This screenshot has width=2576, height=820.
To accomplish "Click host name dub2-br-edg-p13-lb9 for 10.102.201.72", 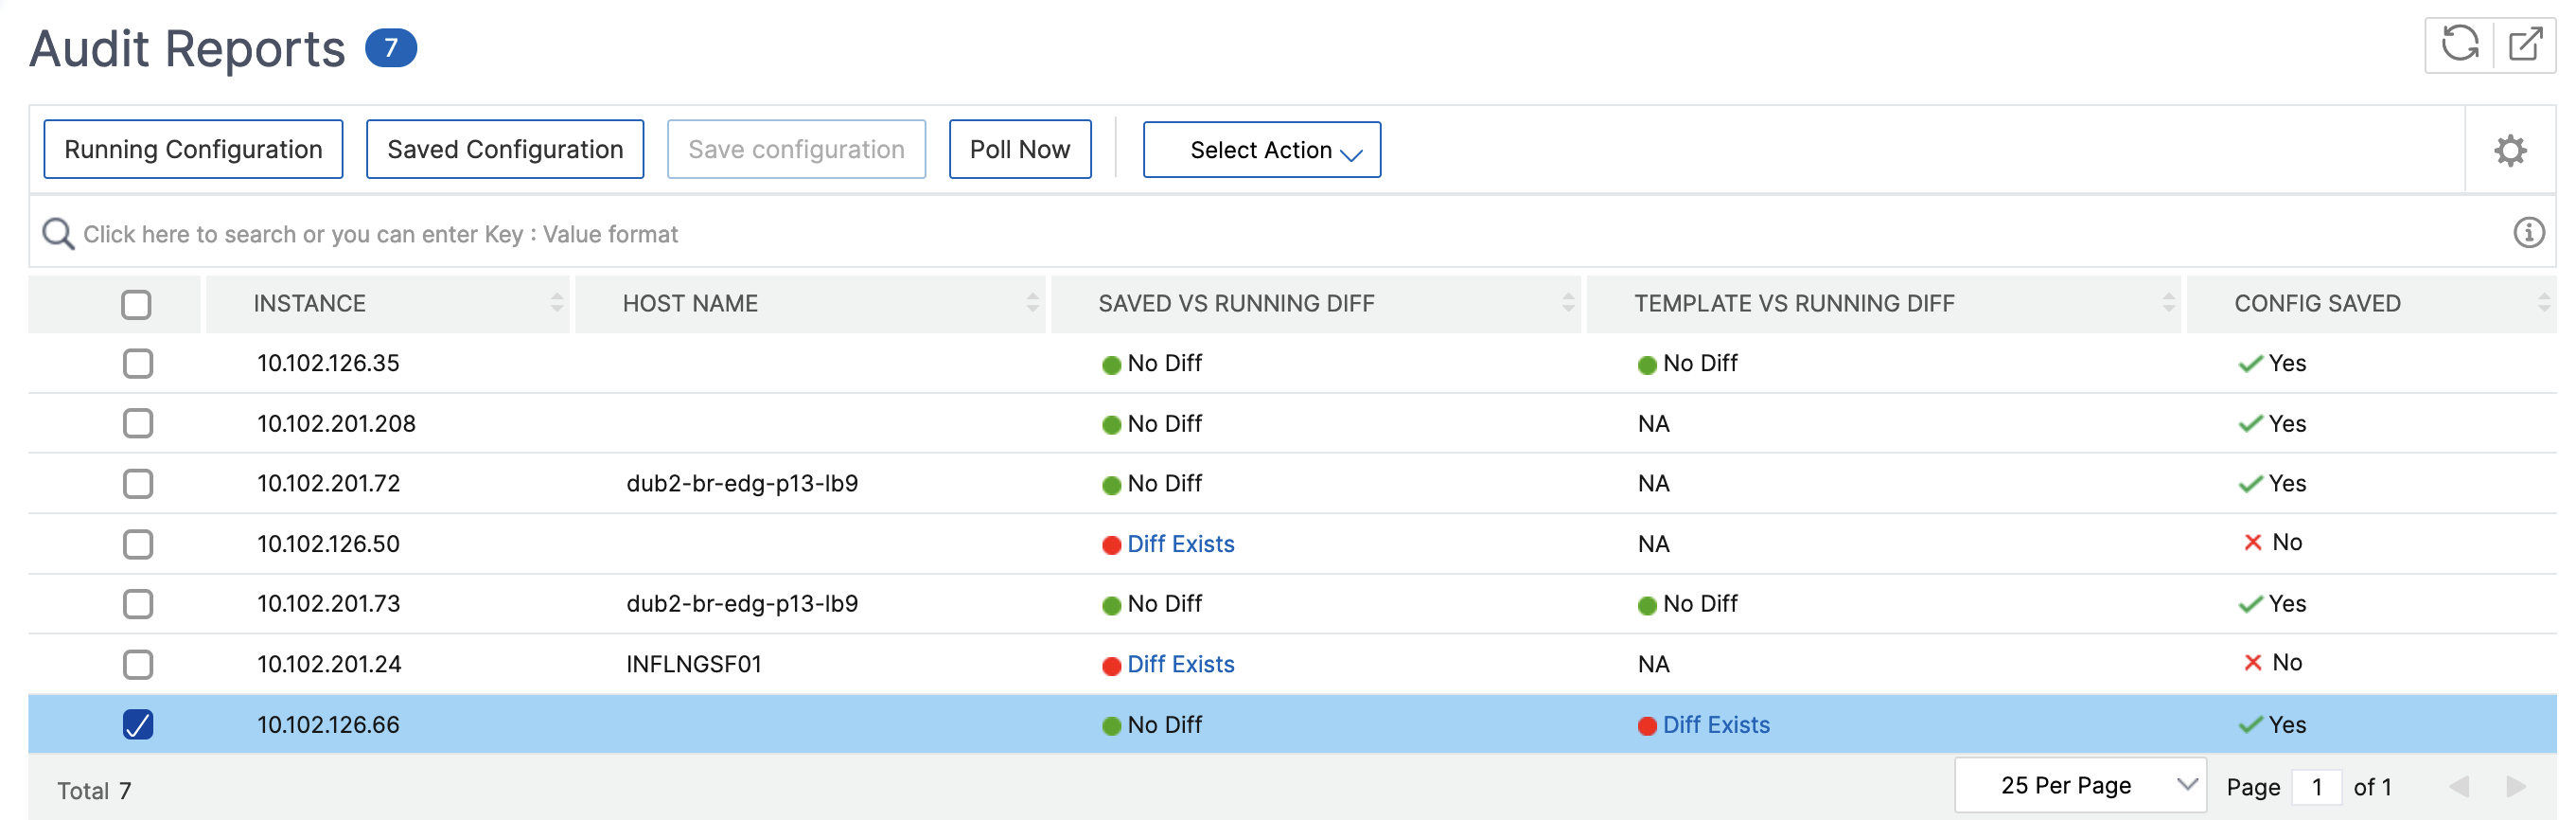I will (742, 484).
